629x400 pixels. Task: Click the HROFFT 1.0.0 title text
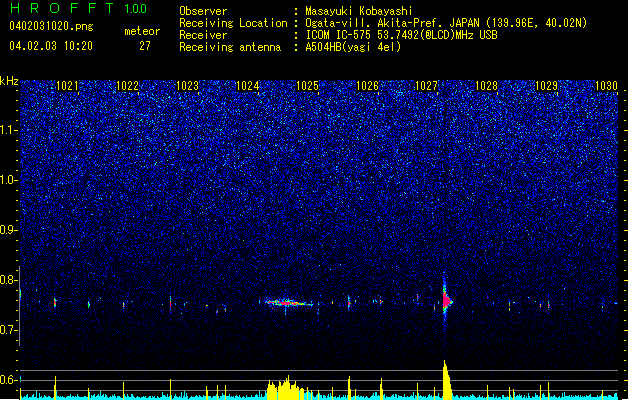78,8
